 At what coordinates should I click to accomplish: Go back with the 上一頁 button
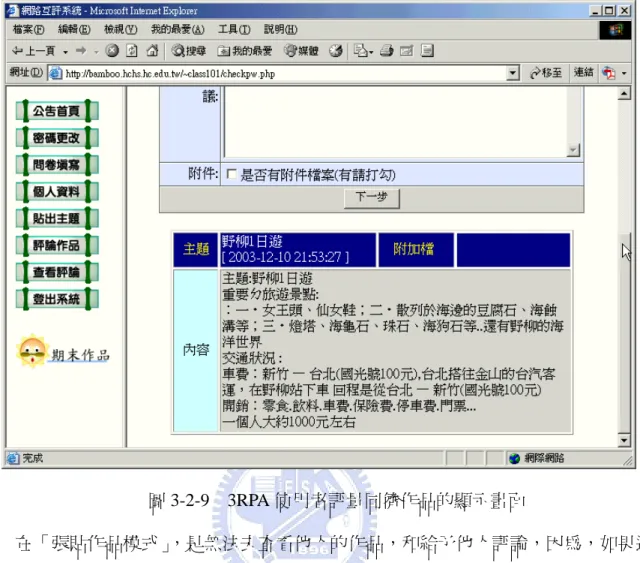point(34,51)
